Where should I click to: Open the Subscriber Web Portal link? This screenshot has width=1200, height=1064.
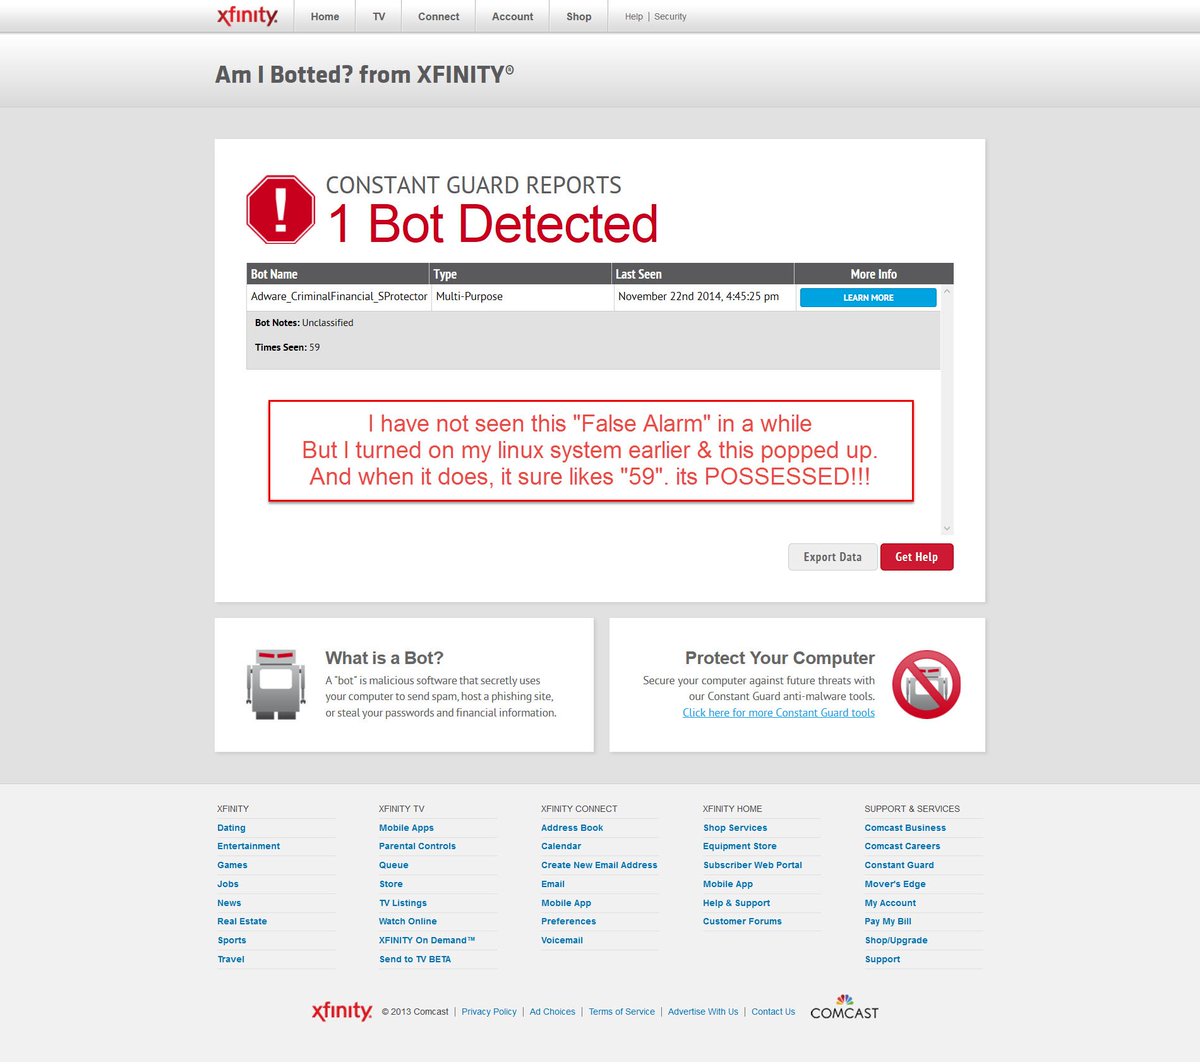pyautogui.click(x=752, y=866)
